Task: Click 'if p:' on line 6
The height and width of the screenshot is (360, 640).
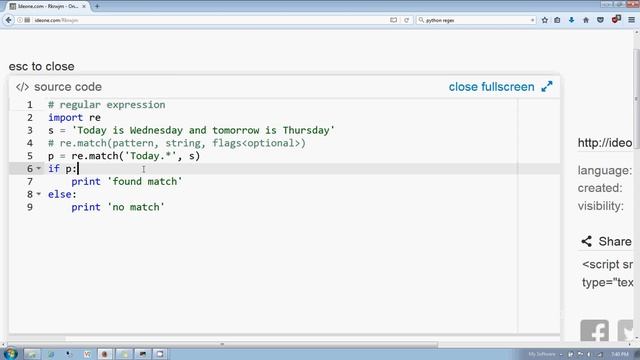Action: [62, 169]
